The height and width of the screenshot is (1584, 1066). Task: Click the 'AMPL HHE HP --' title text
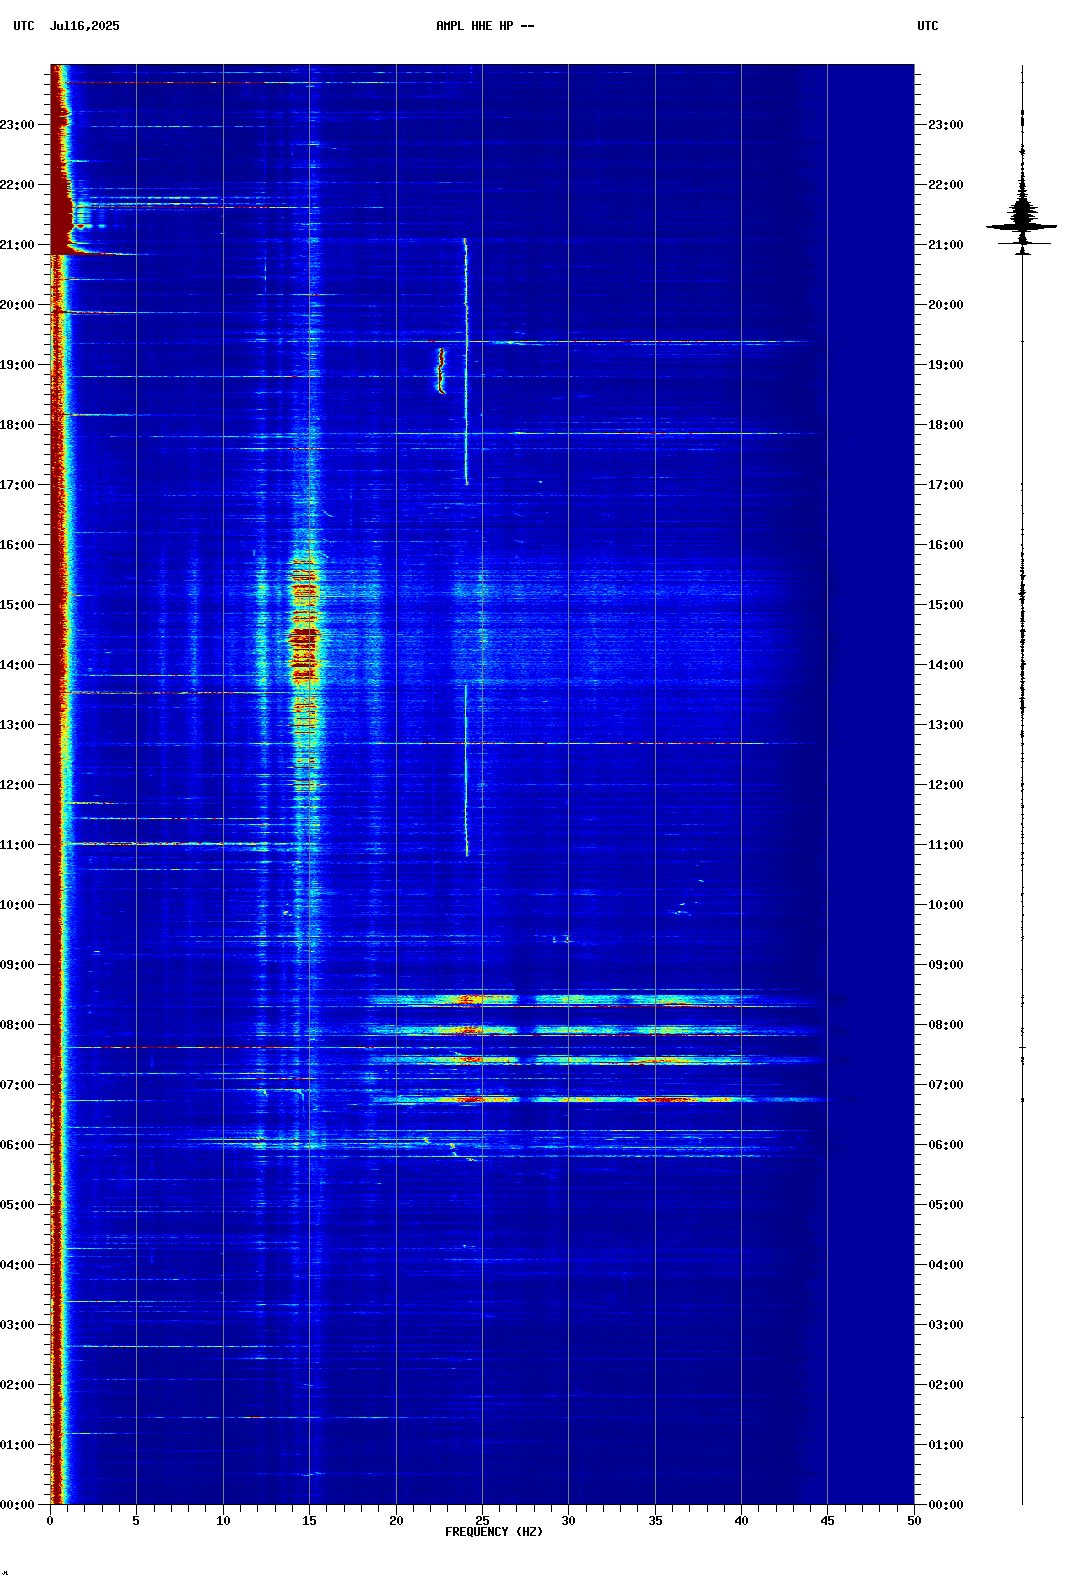[485, 26]
